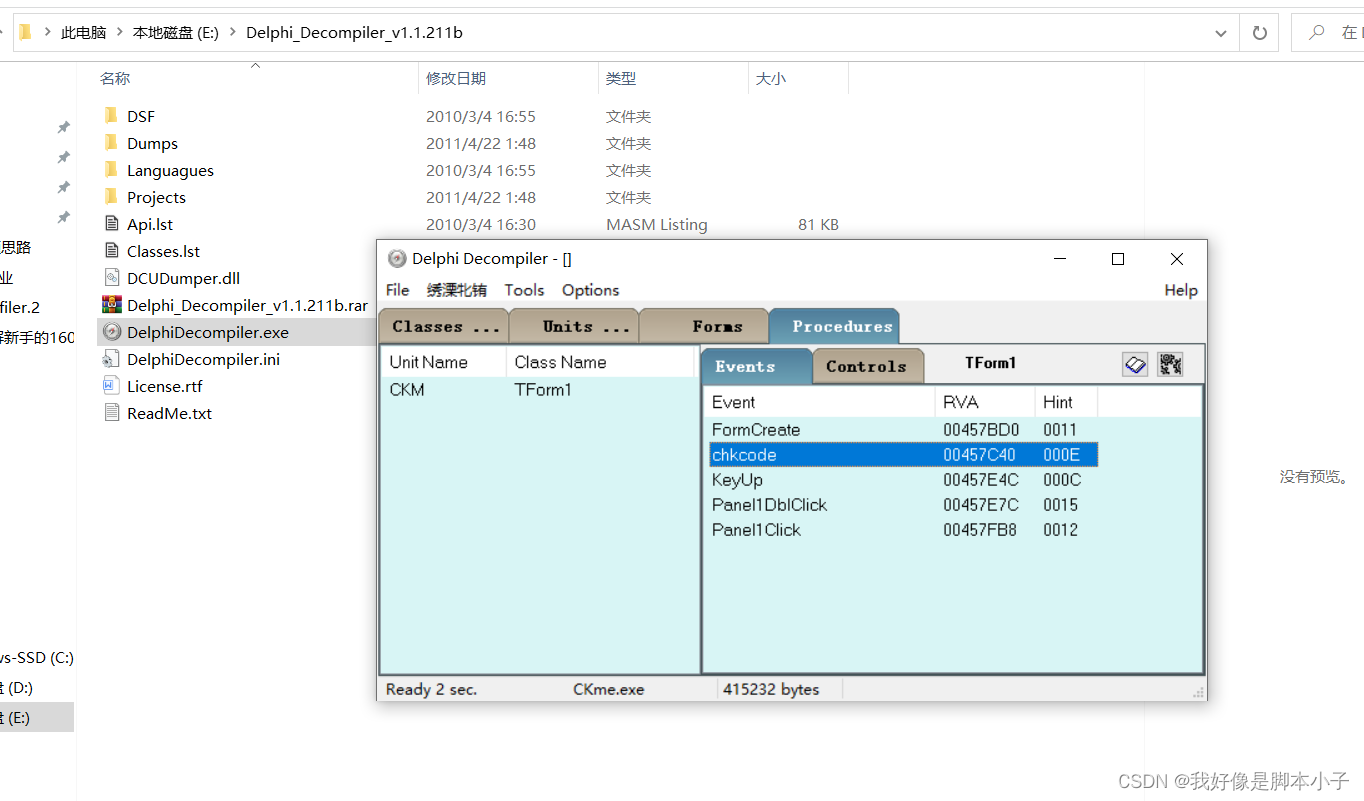1364x801 pixels.
Task: Sort by the Class Name column header
Action: pos(600,362)
